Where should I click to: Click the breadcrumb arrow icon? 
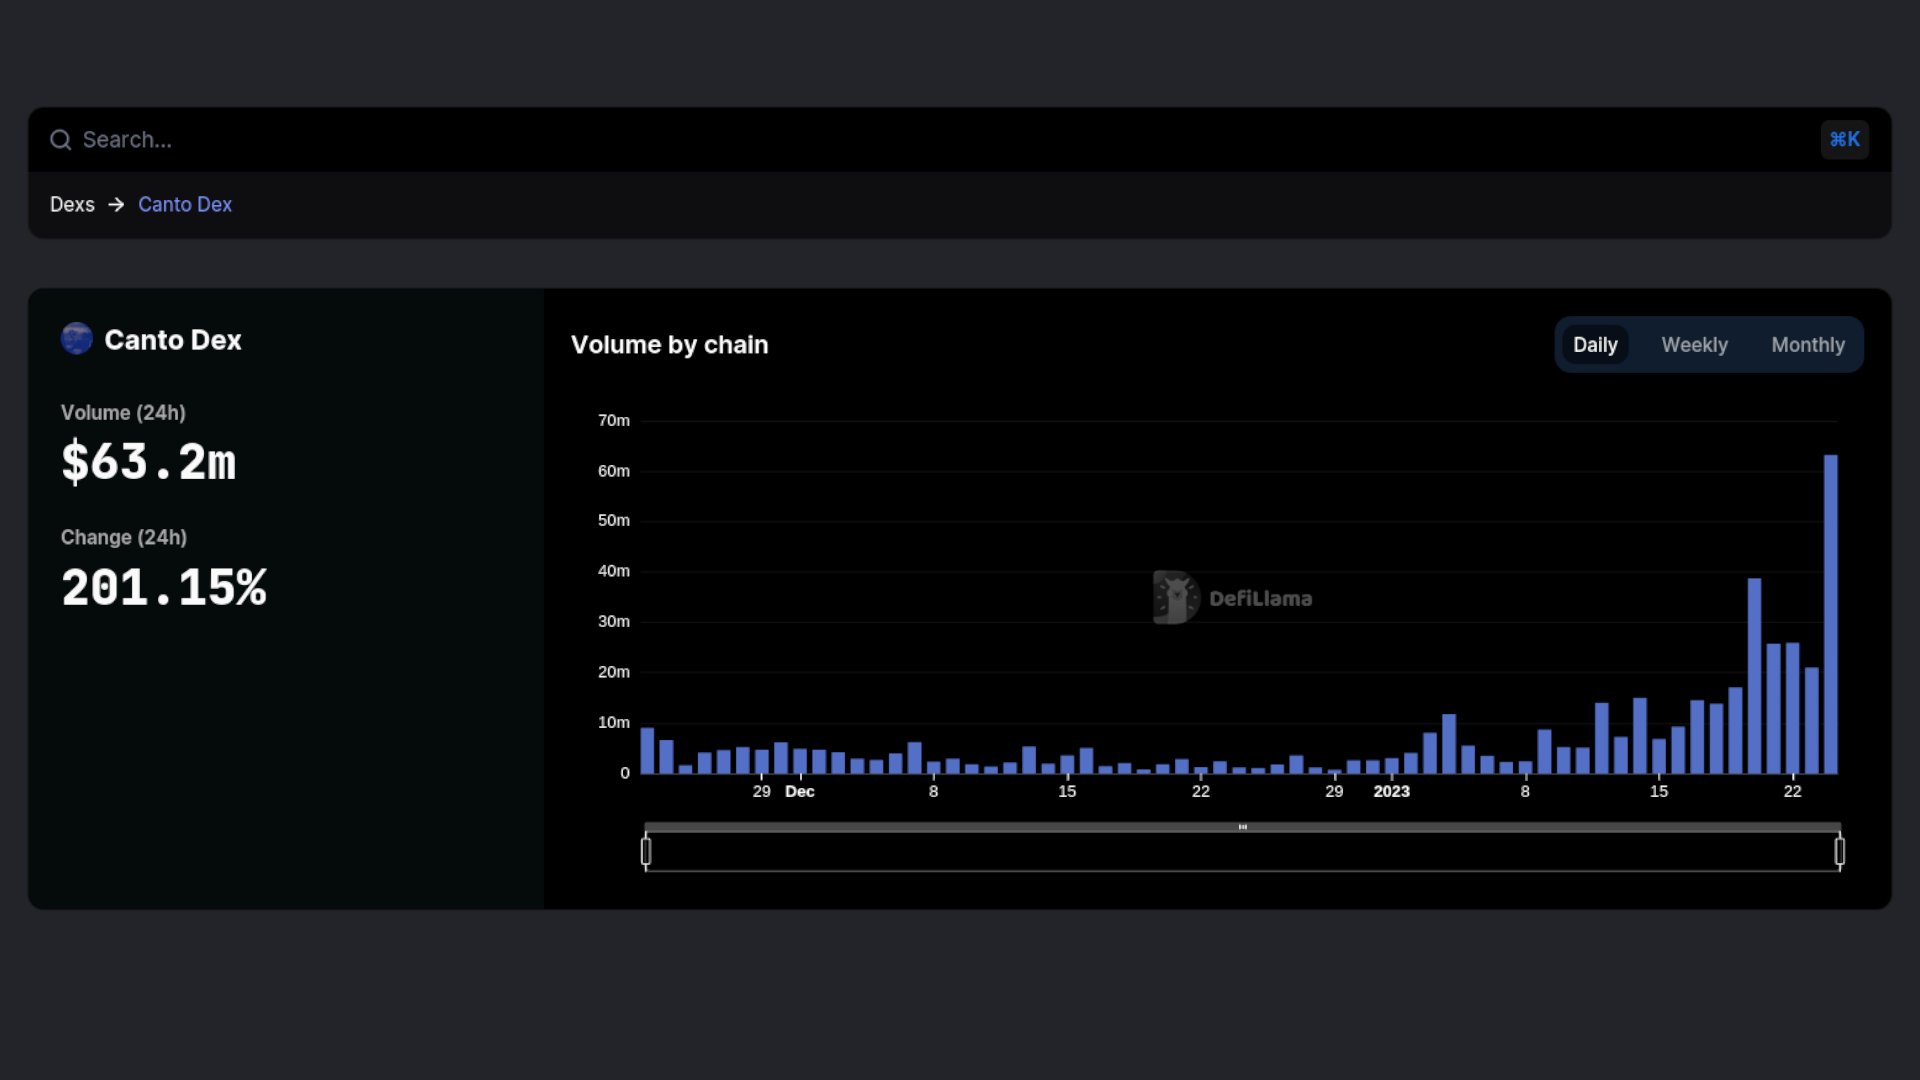coord(116,204)
